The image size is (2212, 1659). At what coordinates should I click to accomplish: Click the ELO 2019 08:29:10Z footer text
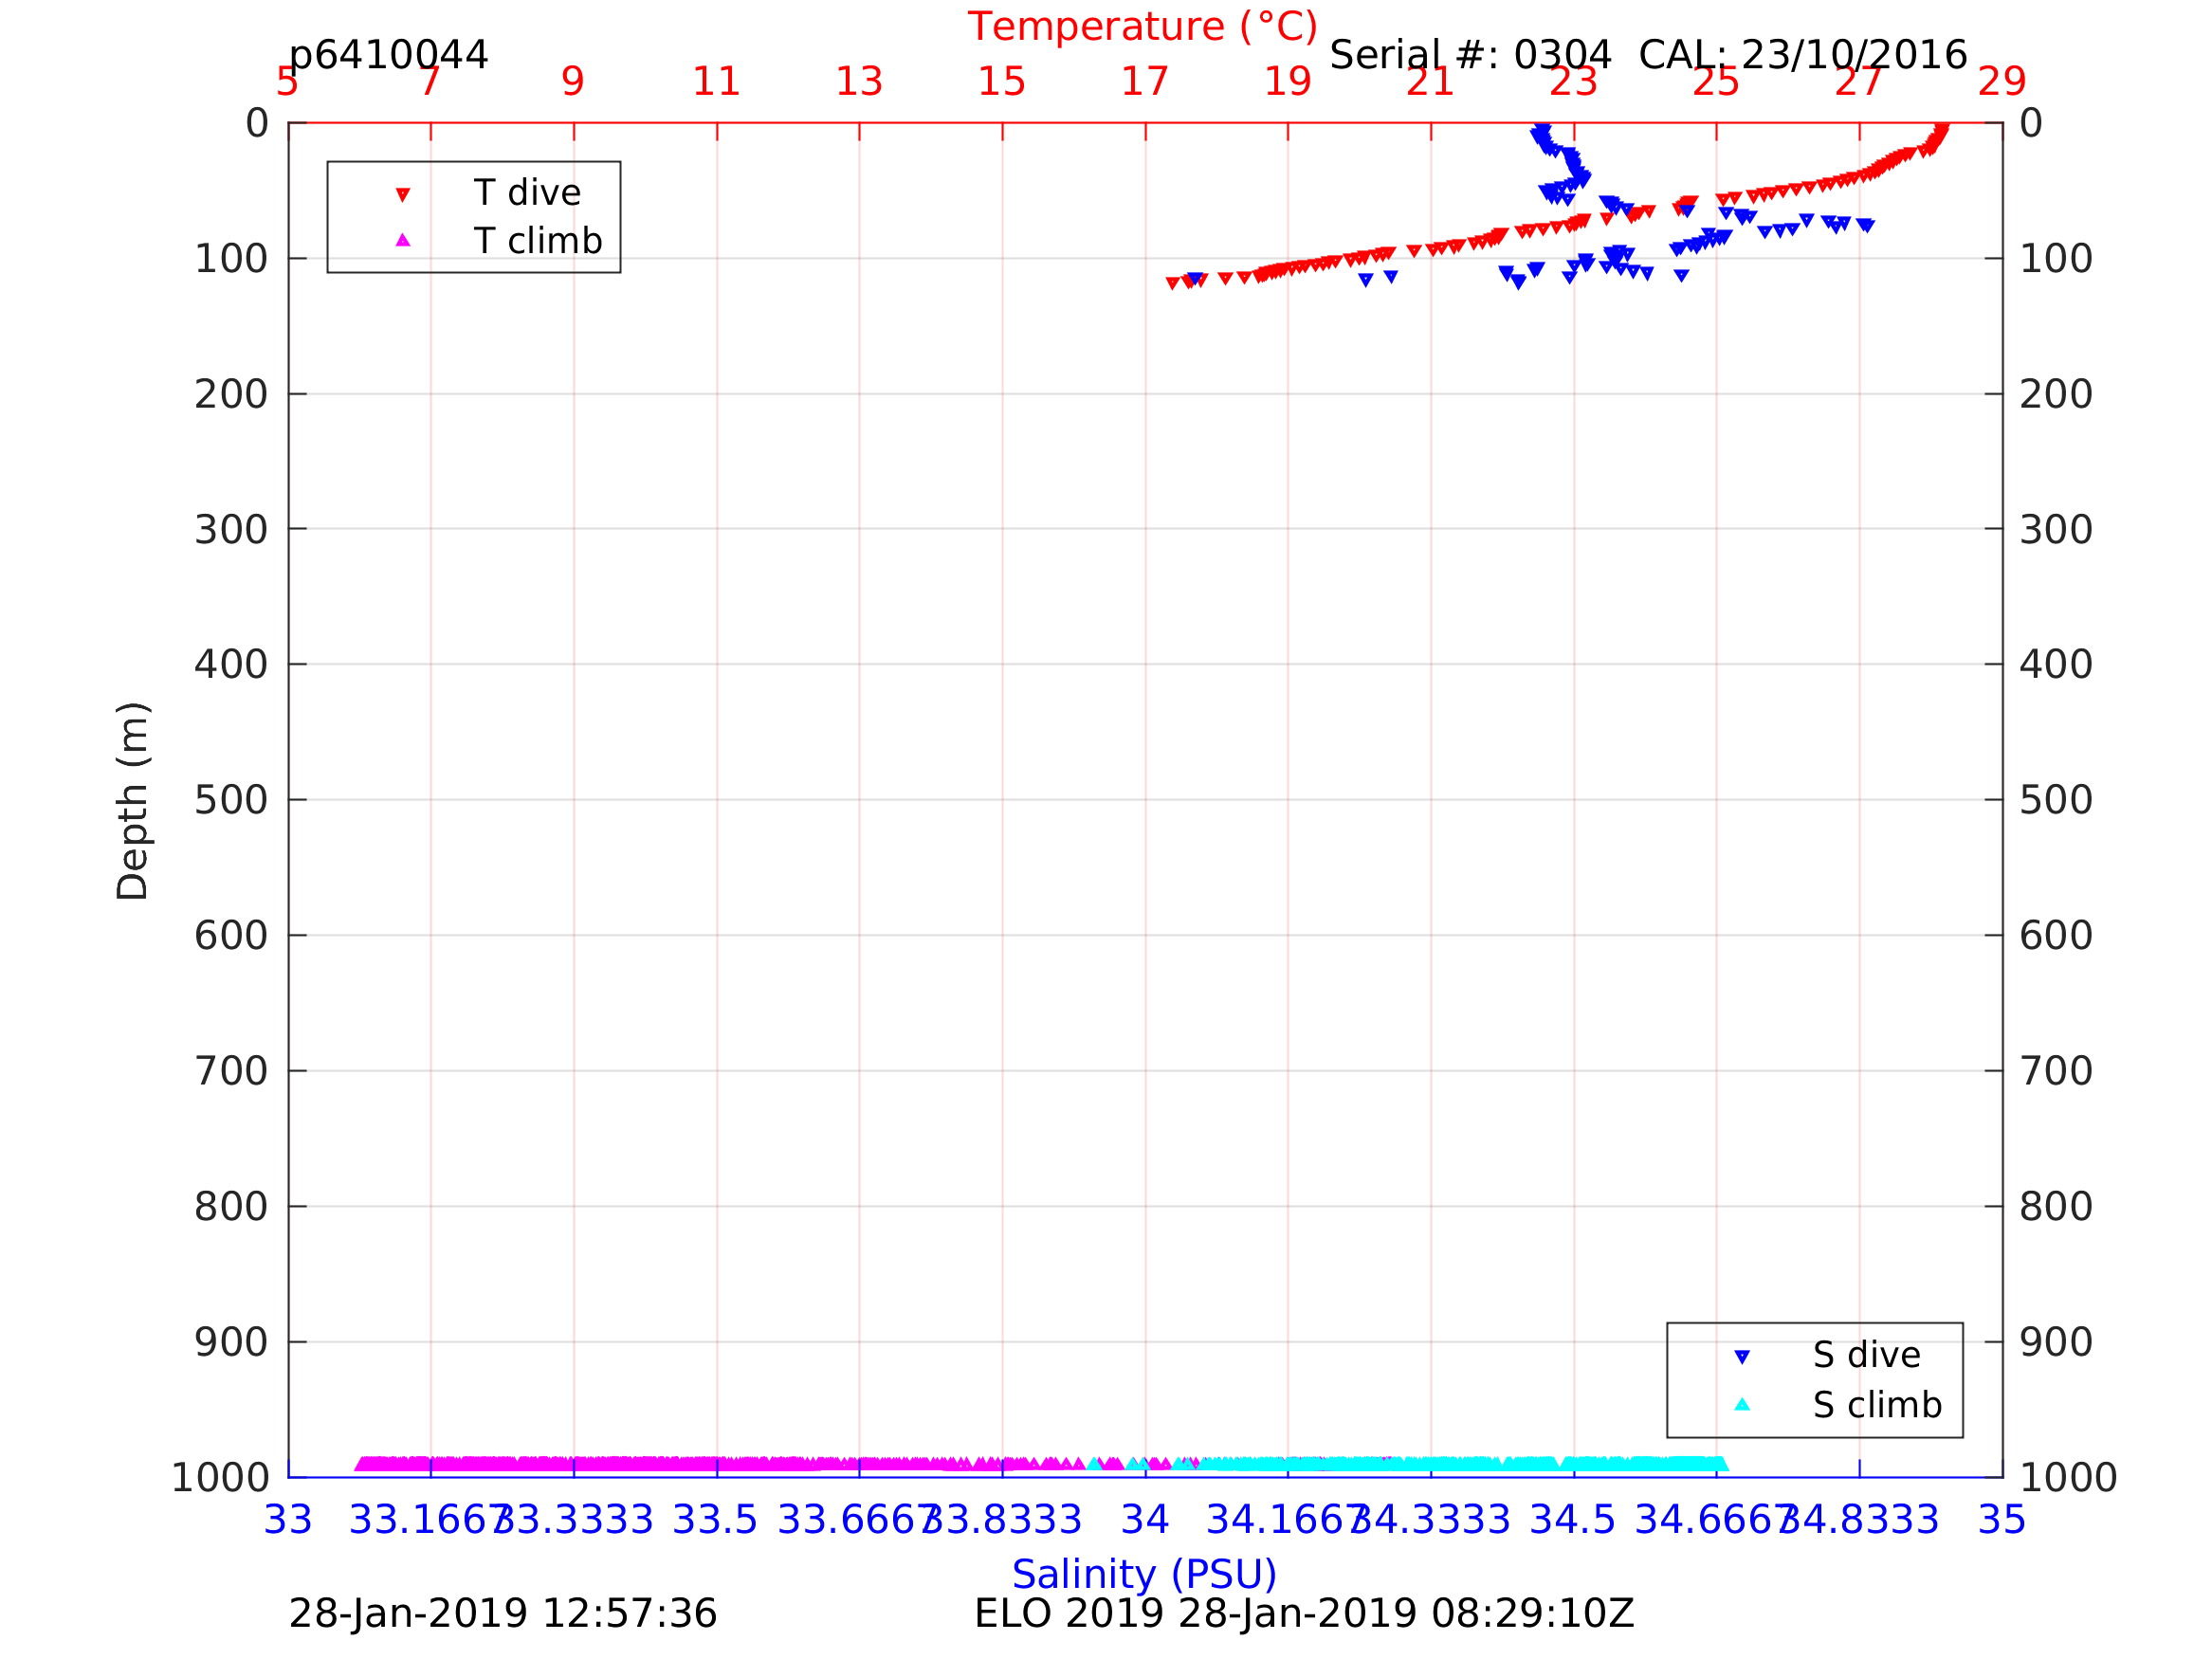(x=1303, y=1614)
